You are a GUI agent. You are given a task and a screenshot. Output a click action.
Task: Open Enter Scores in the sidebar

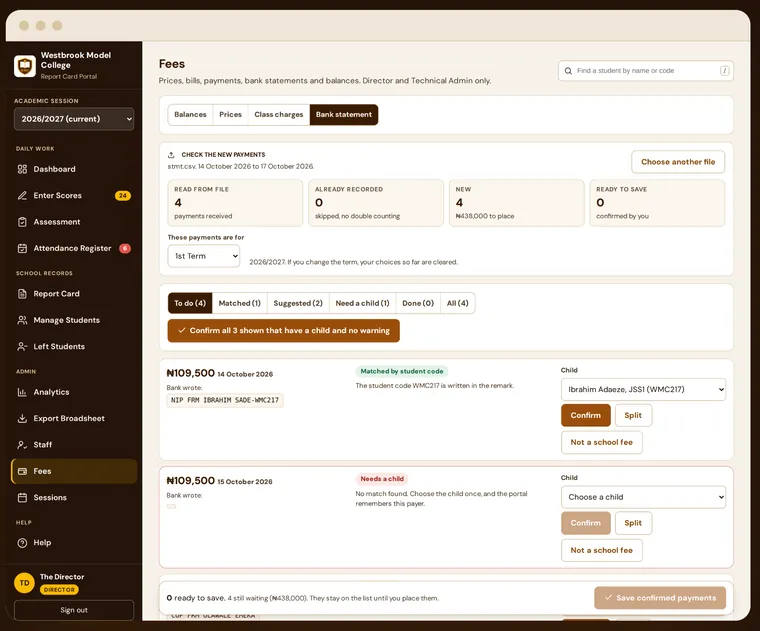74,196
